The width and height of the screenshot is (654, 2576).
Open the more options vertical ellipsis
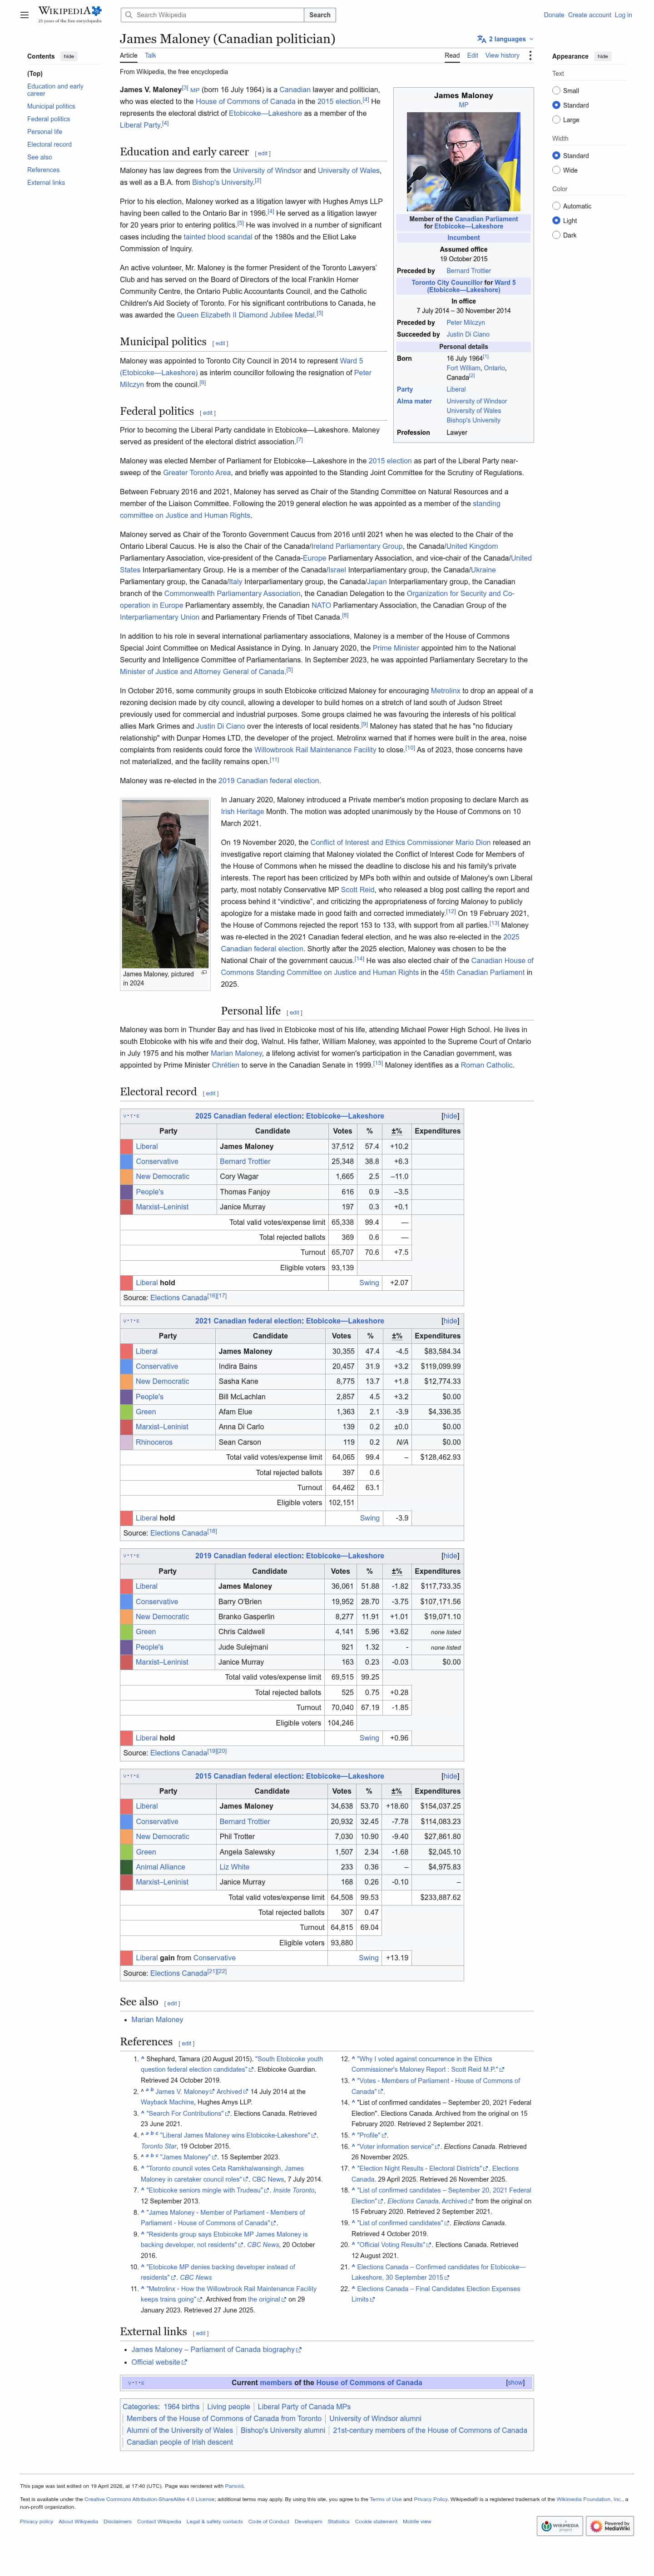[530, 56]
